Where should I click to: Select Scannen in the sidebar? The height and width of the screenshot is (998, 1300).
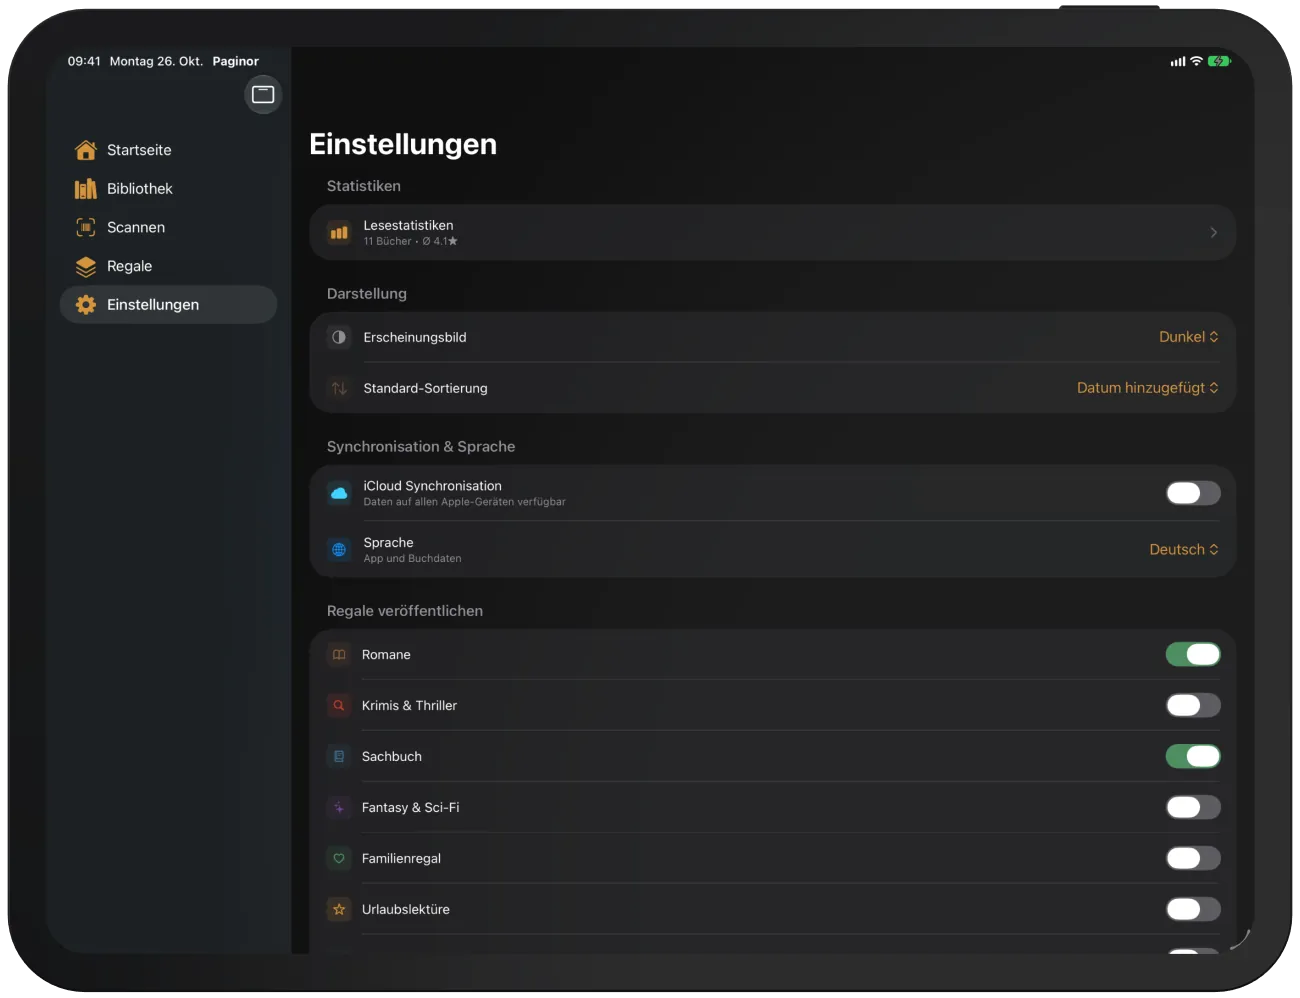[x=168, y=228]
